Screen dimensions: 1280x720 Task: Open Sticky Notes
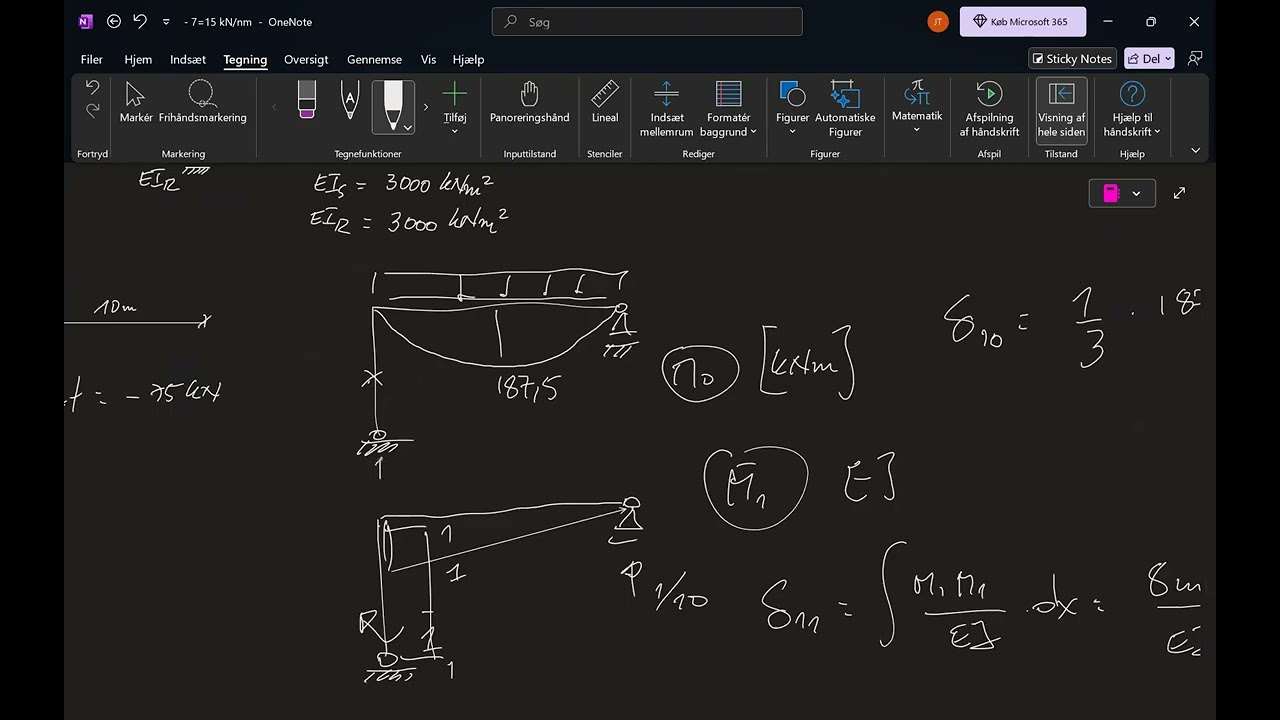click(x=1072, y=59)
